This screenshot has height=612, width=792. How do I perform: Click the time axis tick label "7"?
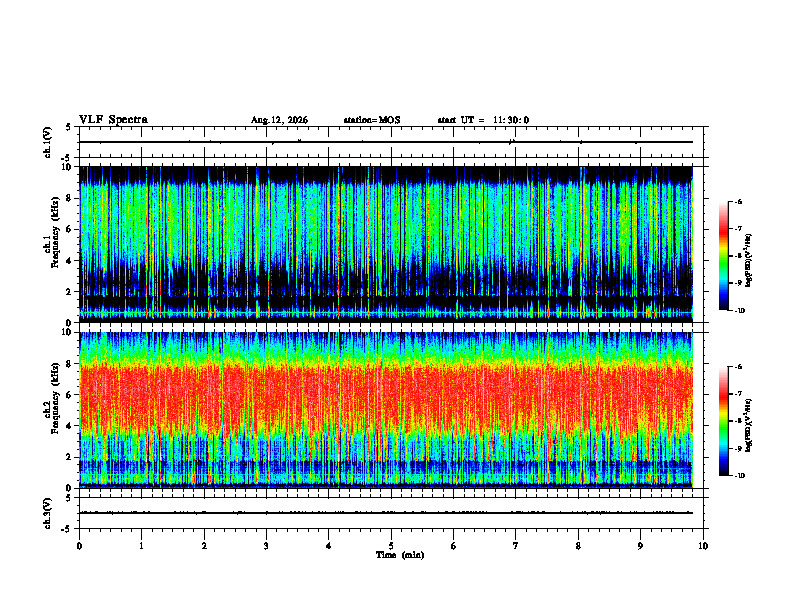516,546
